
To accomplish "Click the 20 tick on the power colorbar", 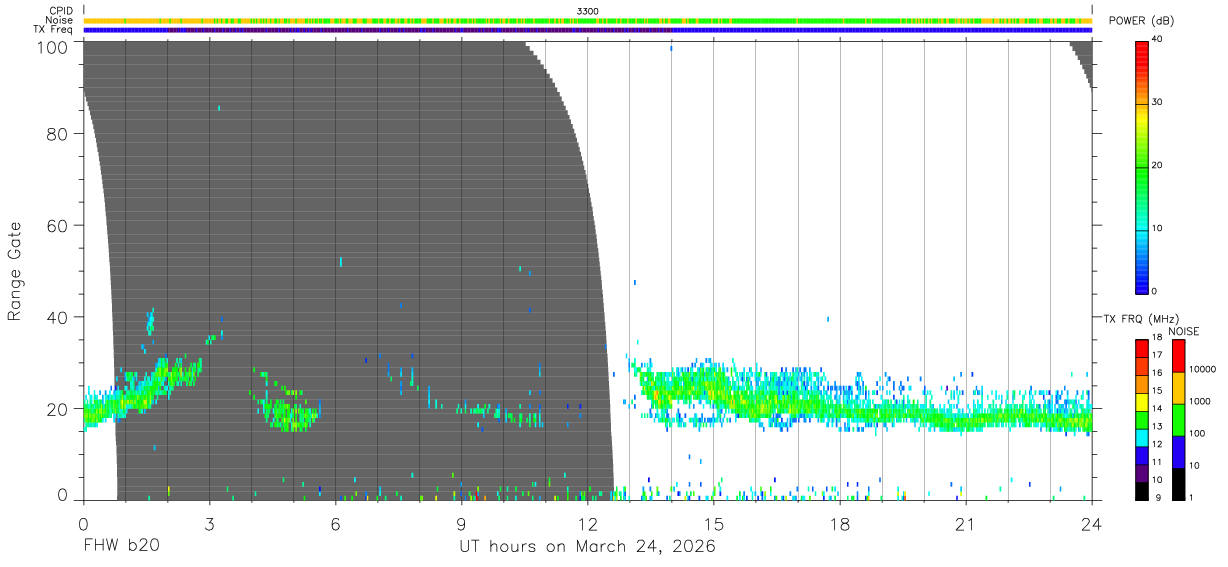I will (1158, 165).
